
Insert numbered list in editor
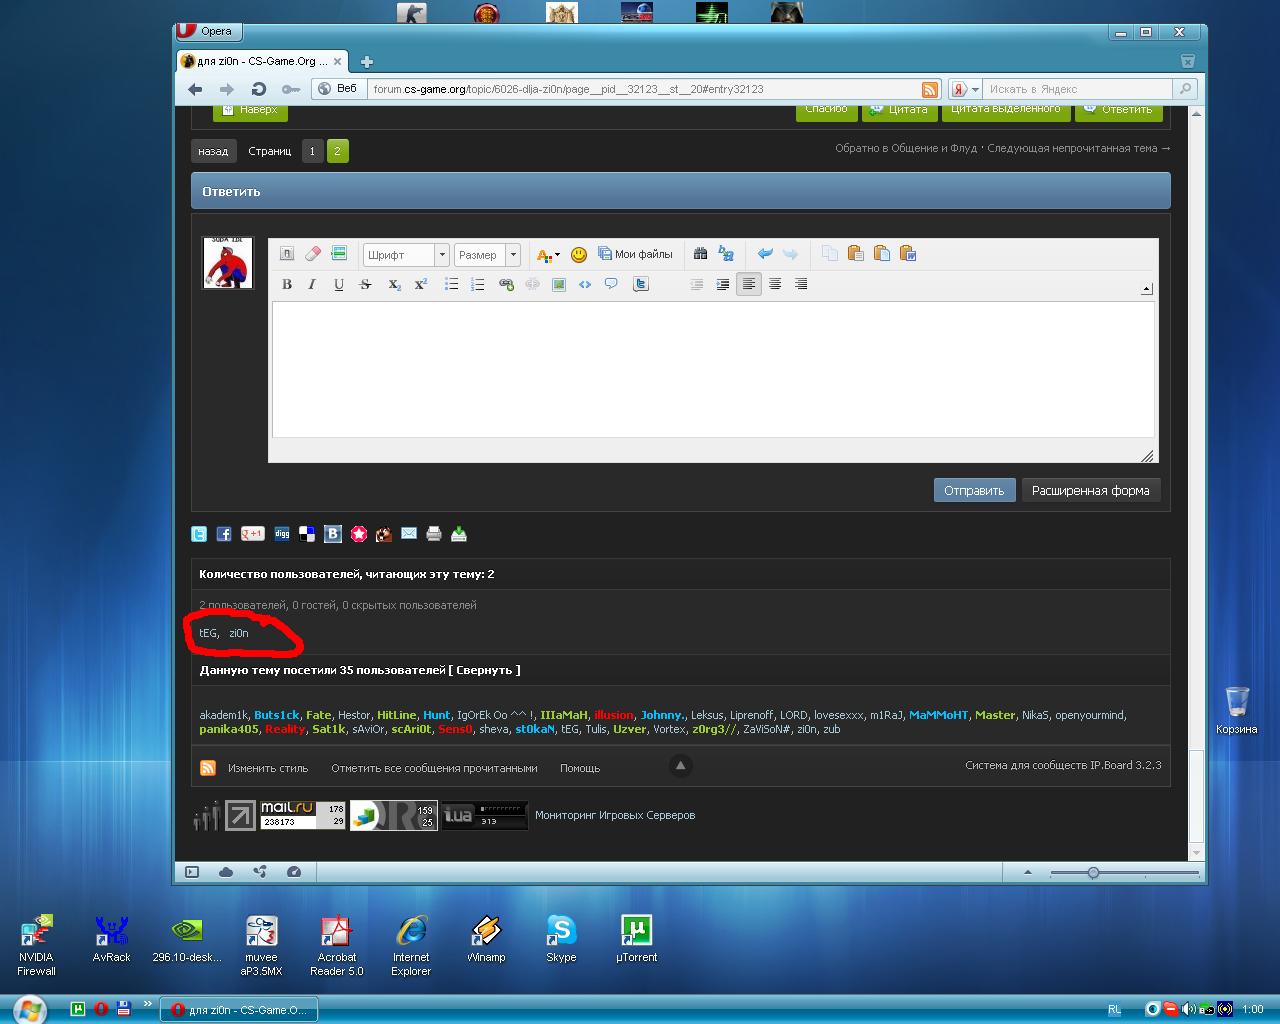[478, 284]
